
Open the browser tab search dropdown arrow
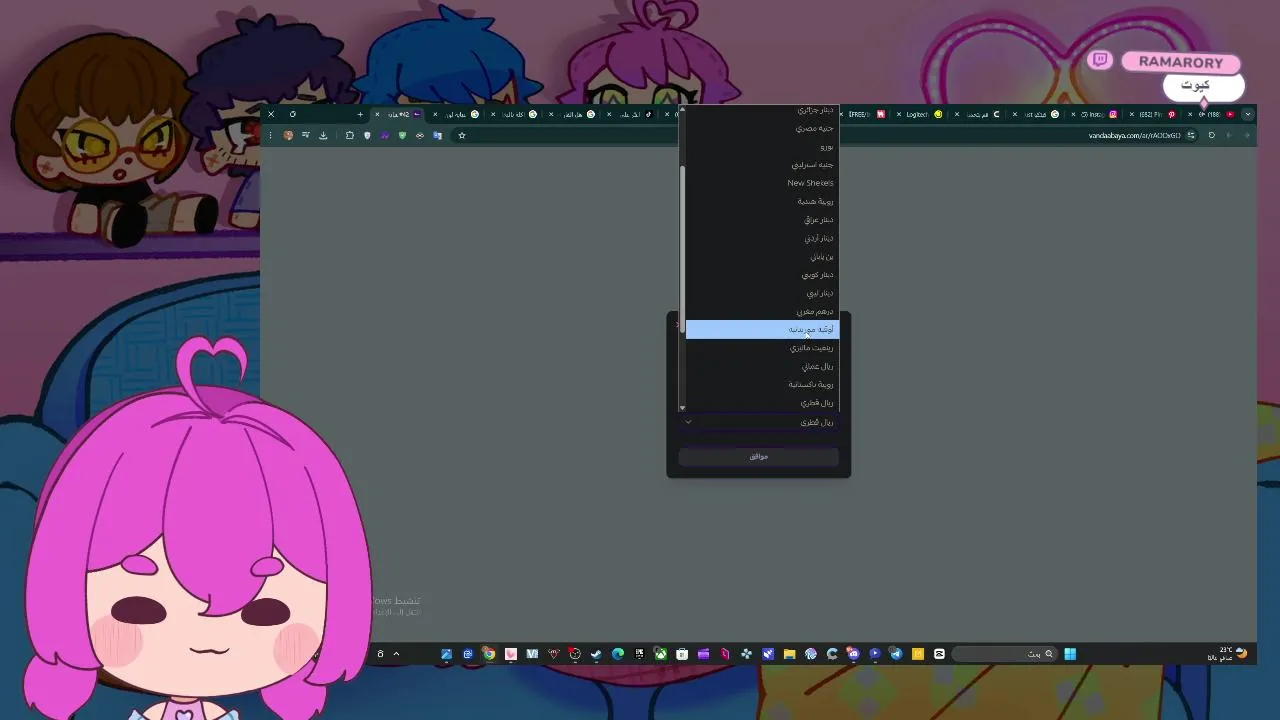(x=1247, y=114)
